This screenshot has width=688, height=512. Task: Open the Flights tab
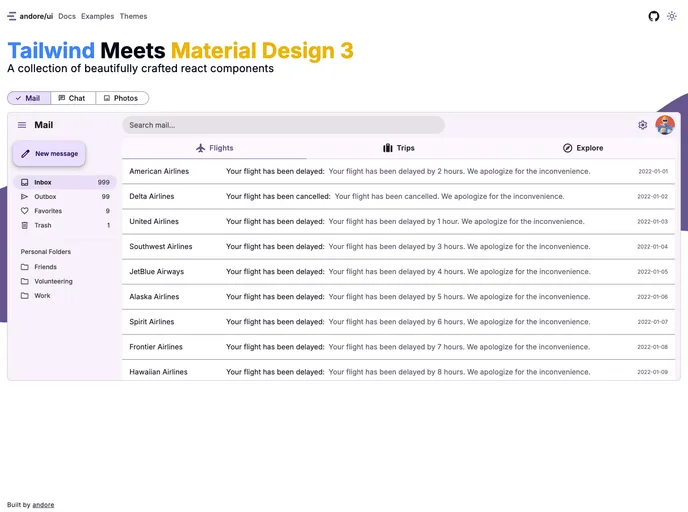[x=214, y=148]
